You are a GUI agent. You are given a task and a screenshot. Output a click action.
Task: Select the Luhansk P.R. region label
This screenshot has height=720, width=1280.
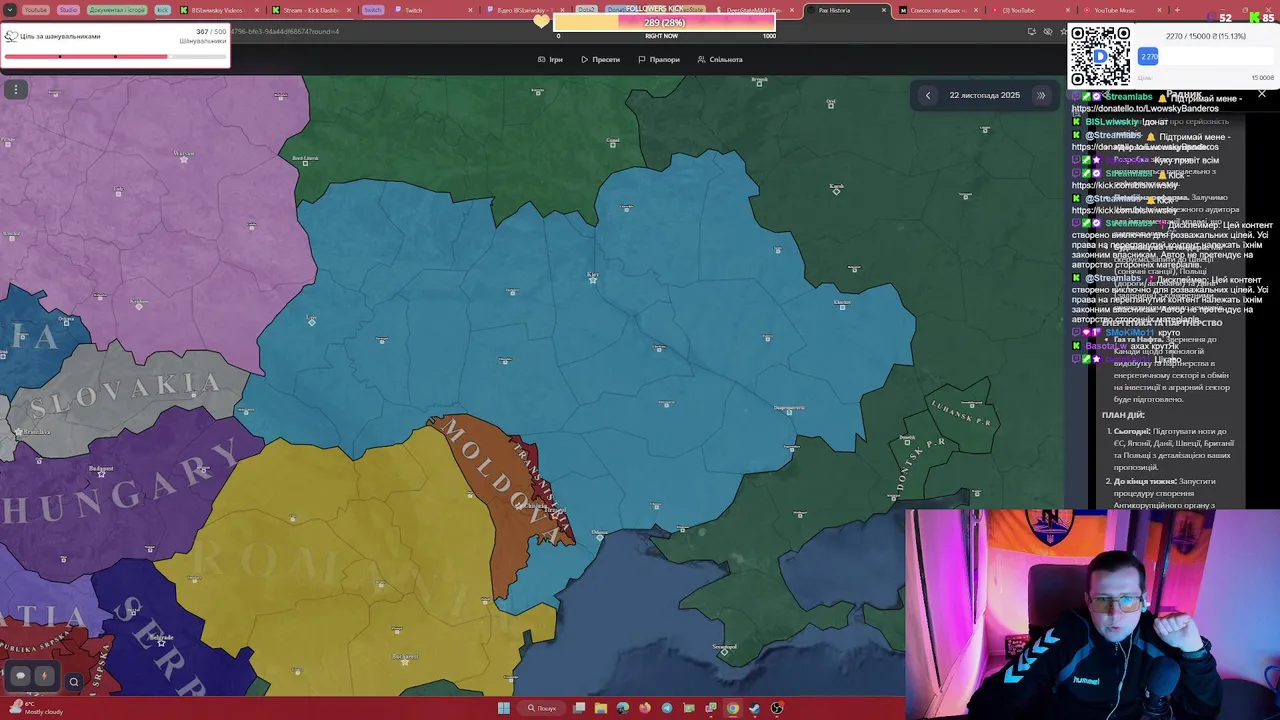coord(960,414)
